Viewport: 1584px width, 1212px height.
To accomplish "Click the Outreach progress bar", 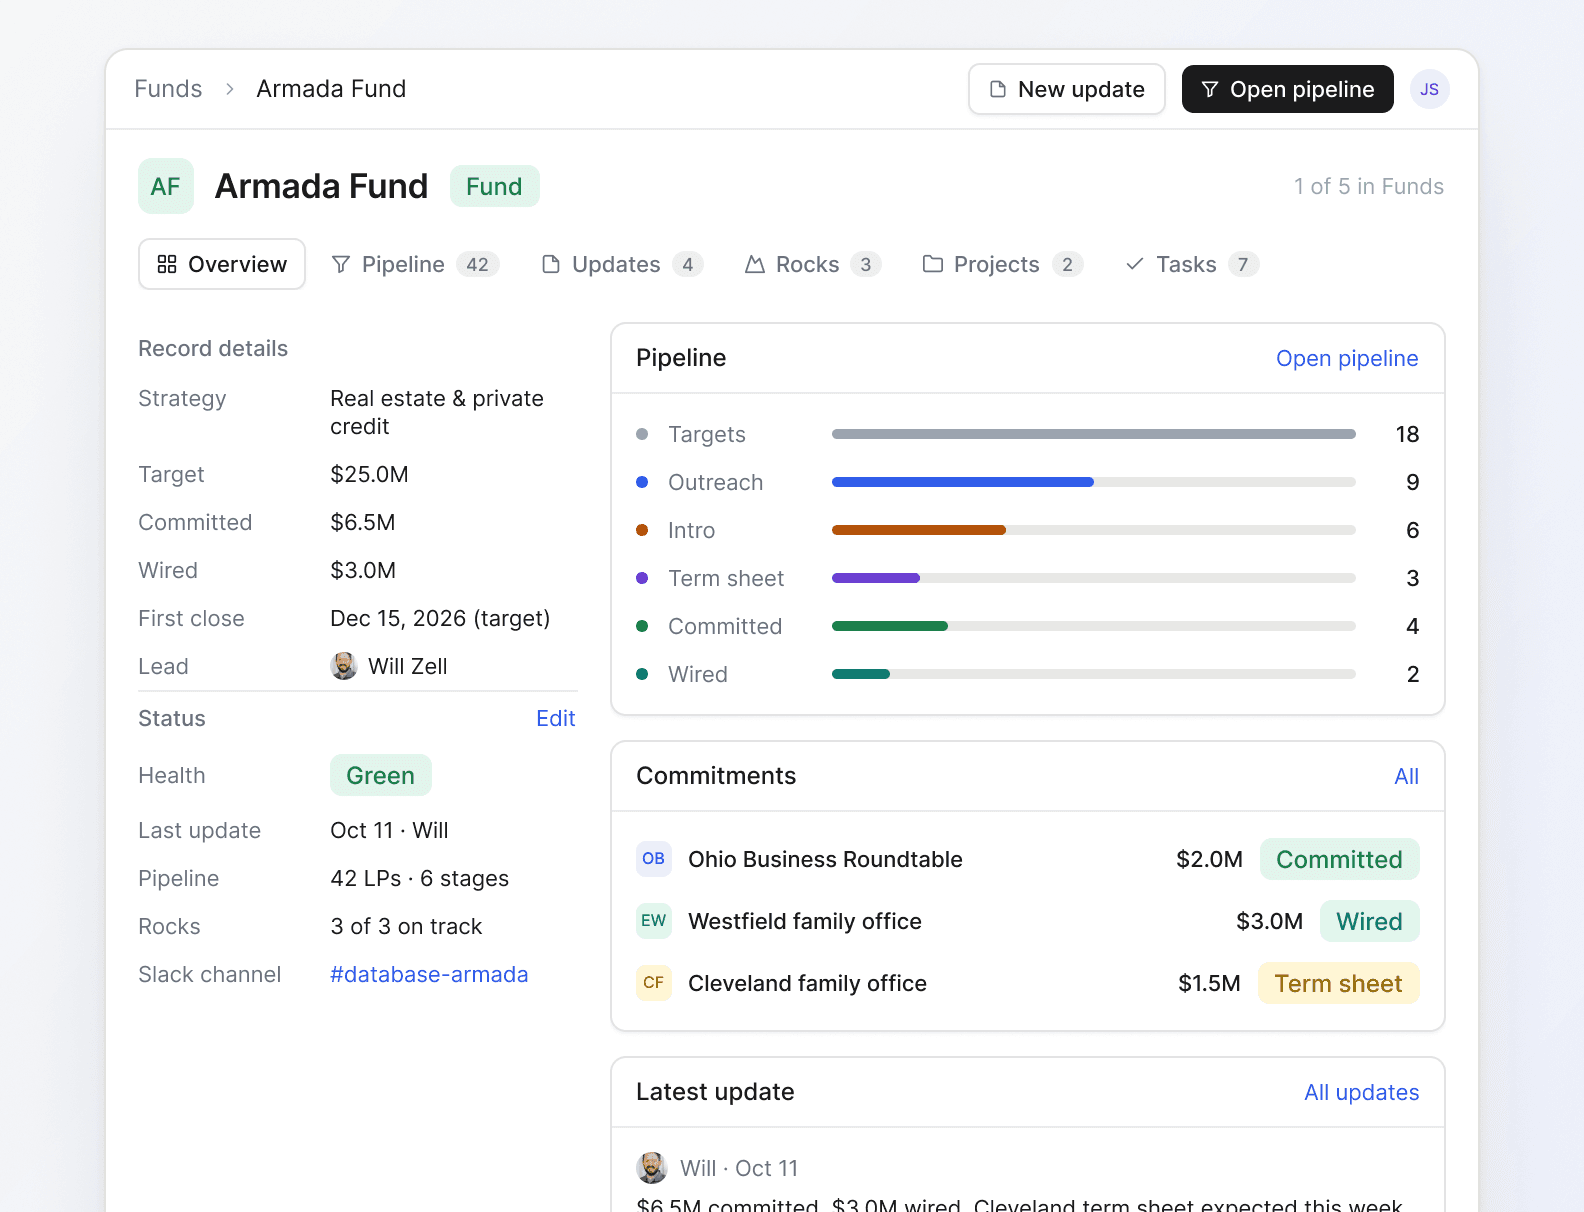I will (x=1094, y=482).
